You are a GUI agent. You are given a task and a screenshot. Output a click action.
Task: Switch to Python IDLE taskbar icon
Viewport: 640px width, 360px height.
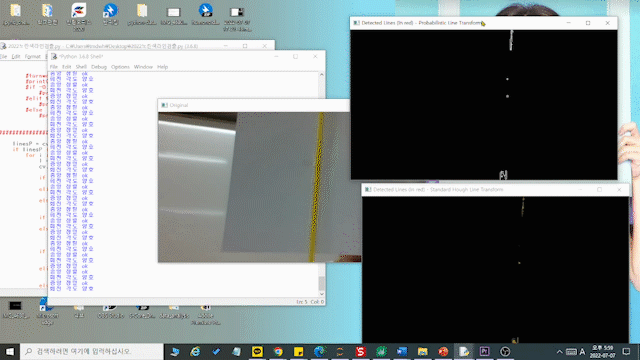pyautogui.click(x=464, y=351)
